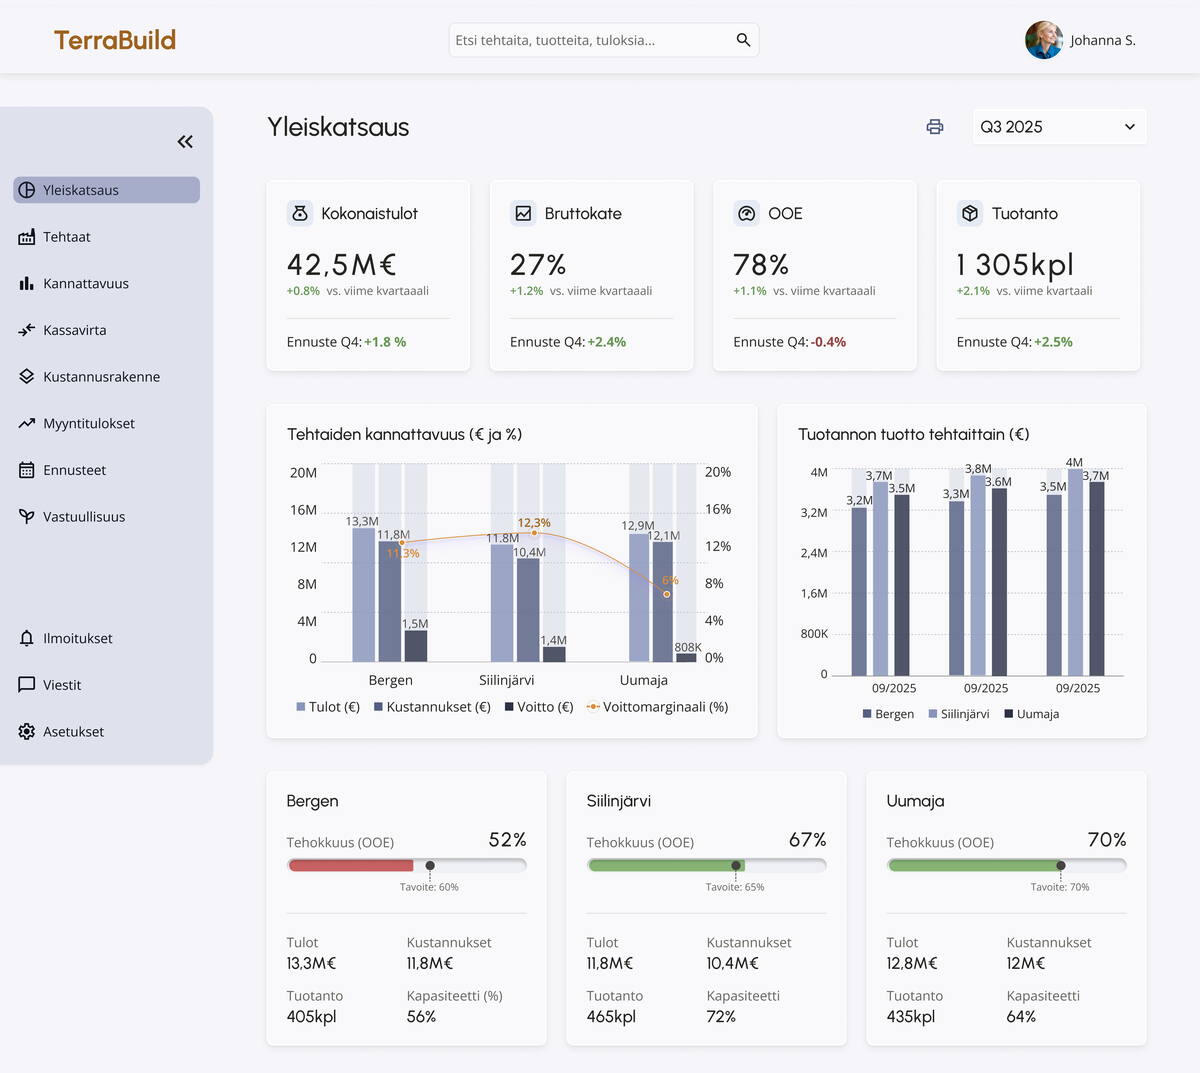Click Johanna S. user name
1200x1073 pixels.
(x=1103, y=40)
